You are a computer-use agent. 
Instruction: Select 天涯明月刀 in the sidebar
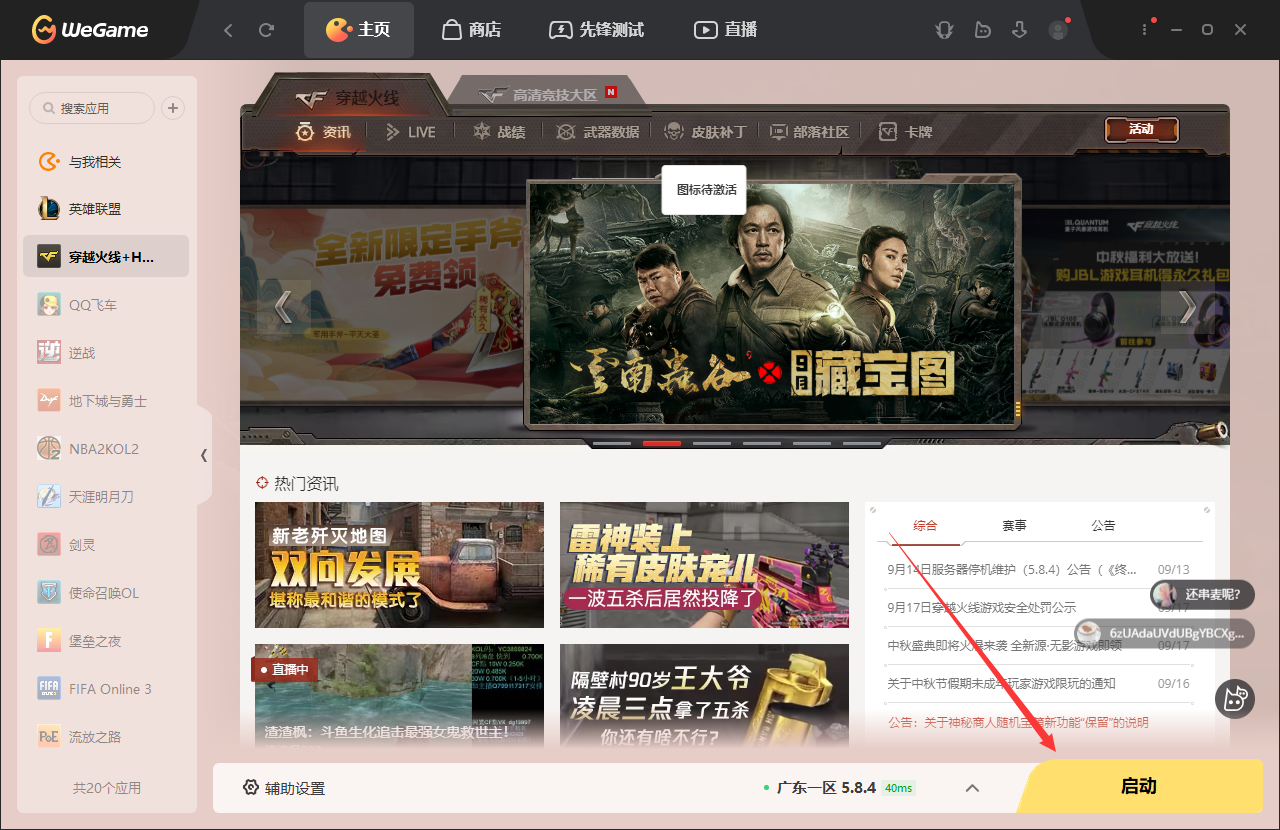tap(106, 497)
